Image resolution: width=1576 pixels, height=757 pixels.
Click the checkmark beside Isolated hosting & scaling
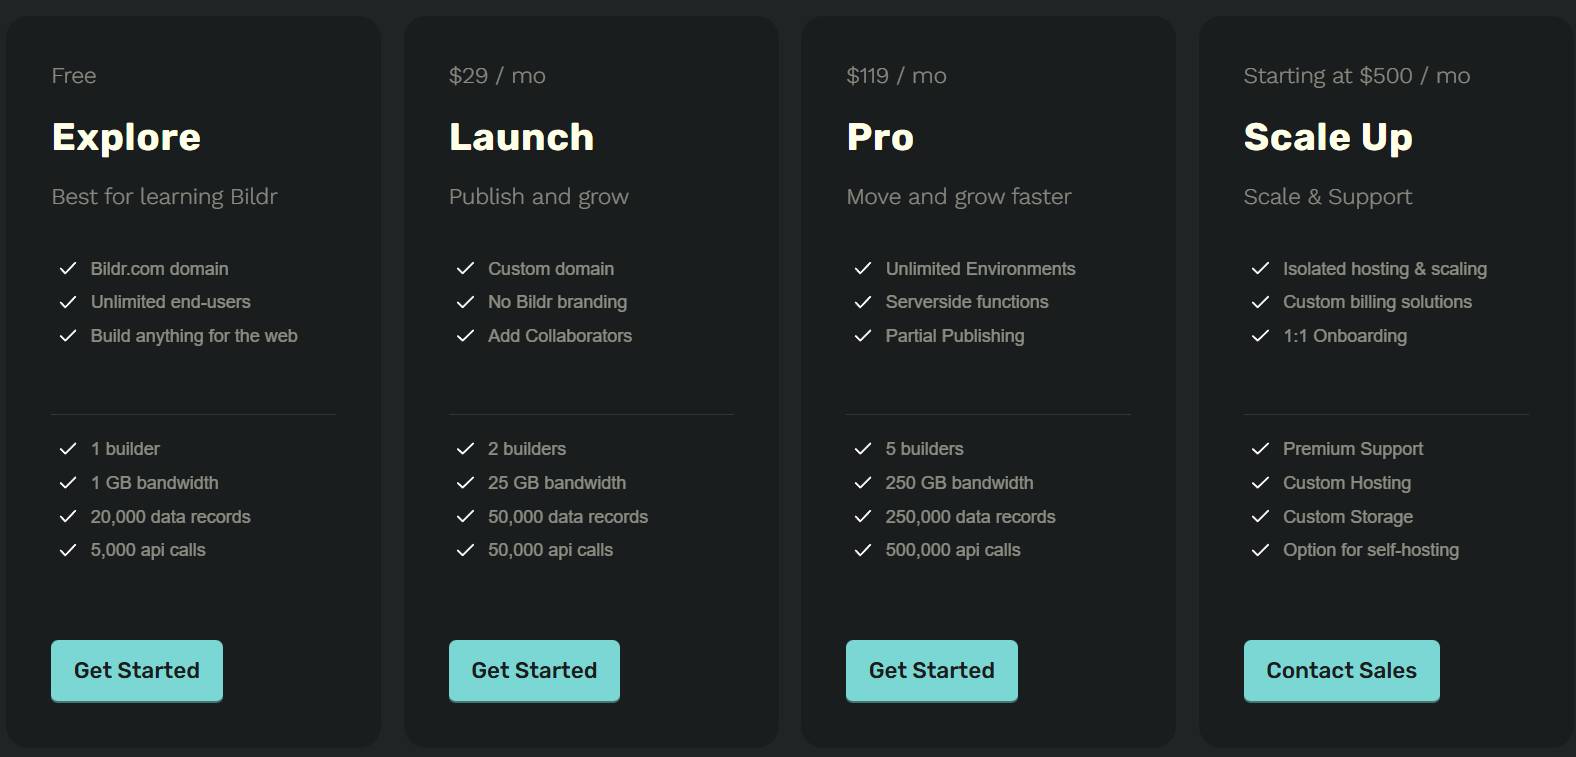coord(1260,268)
